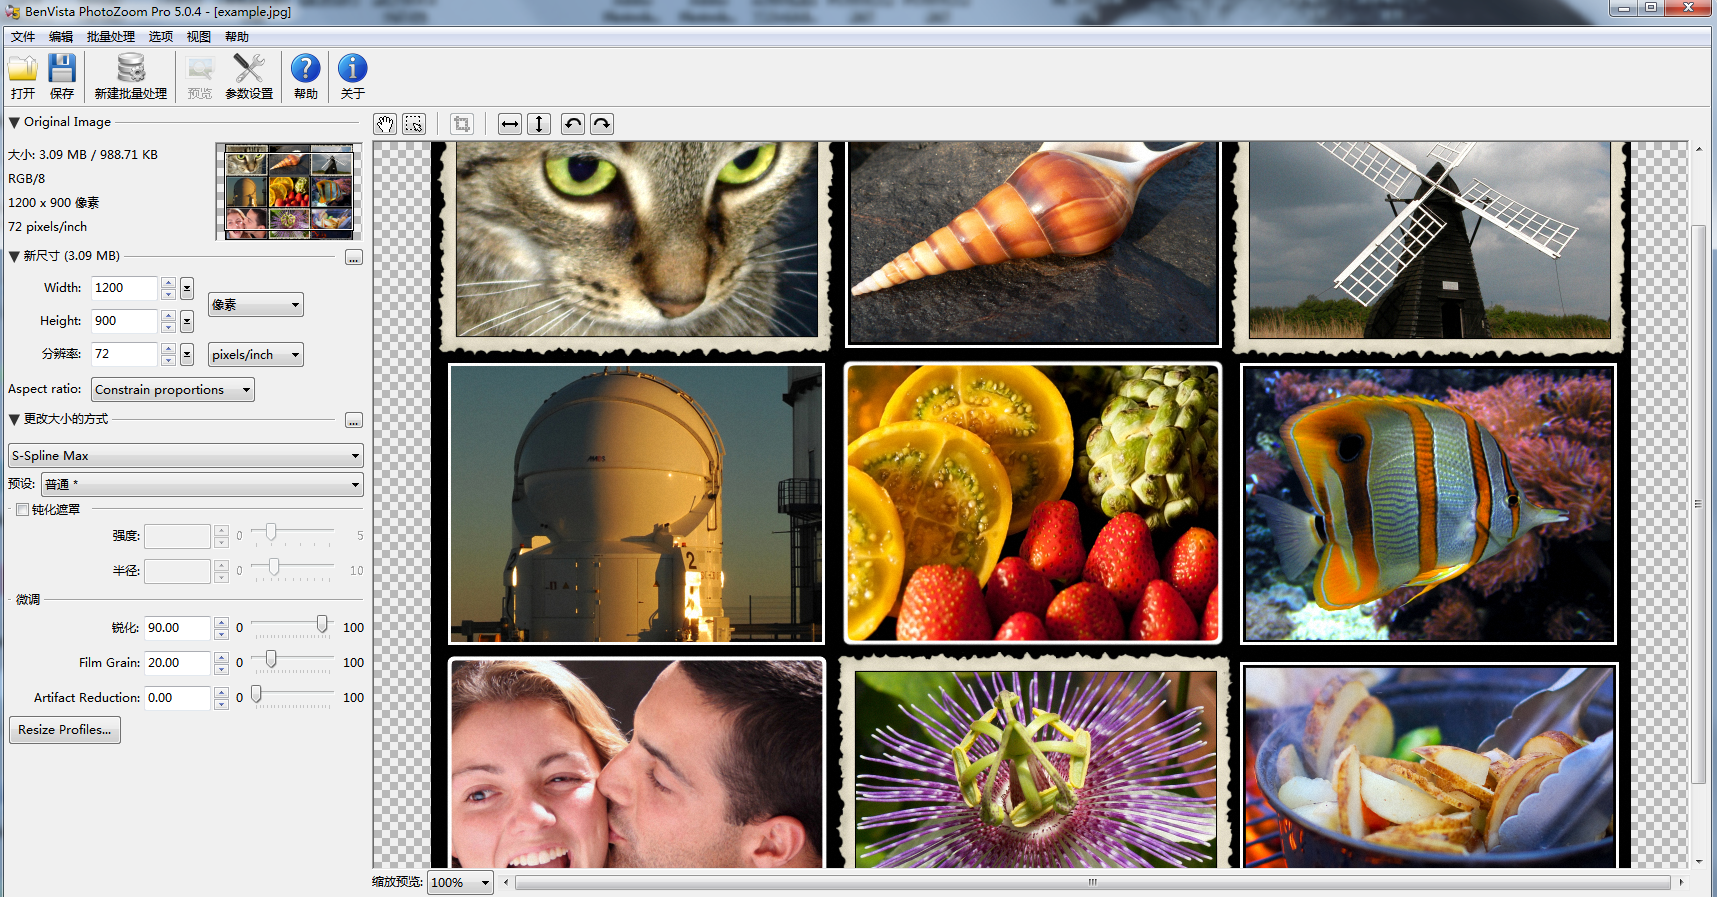Viewport: 1717px width, 897px height.
Task: Click the 锐化 value field
Action: tap(177, 629)
